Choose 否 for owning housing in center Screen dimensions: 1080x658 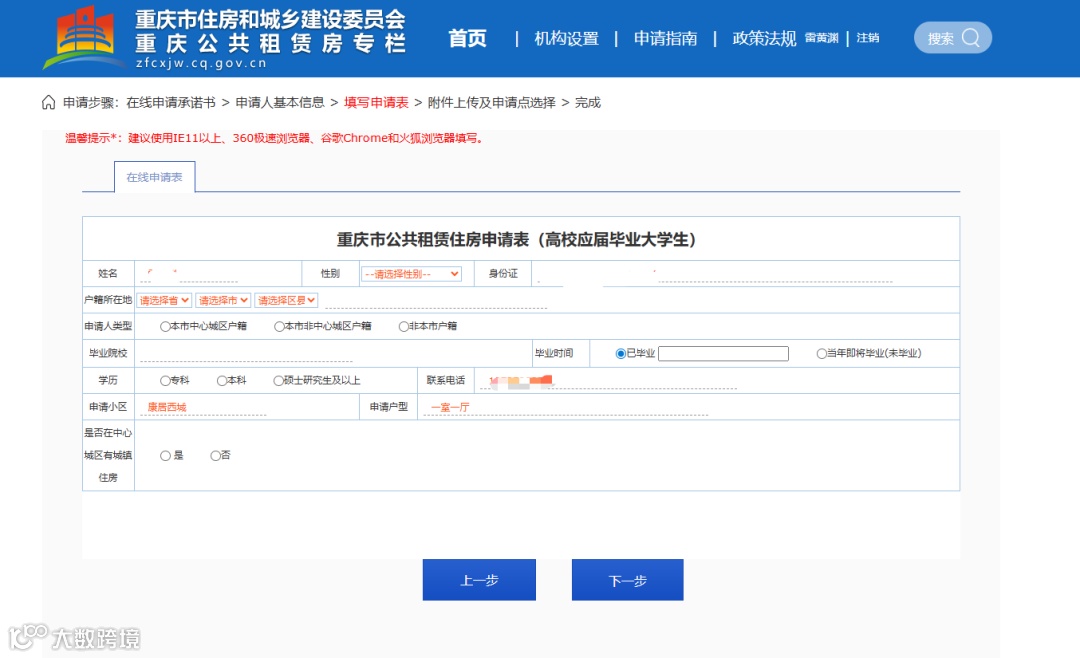coord(216,455)
